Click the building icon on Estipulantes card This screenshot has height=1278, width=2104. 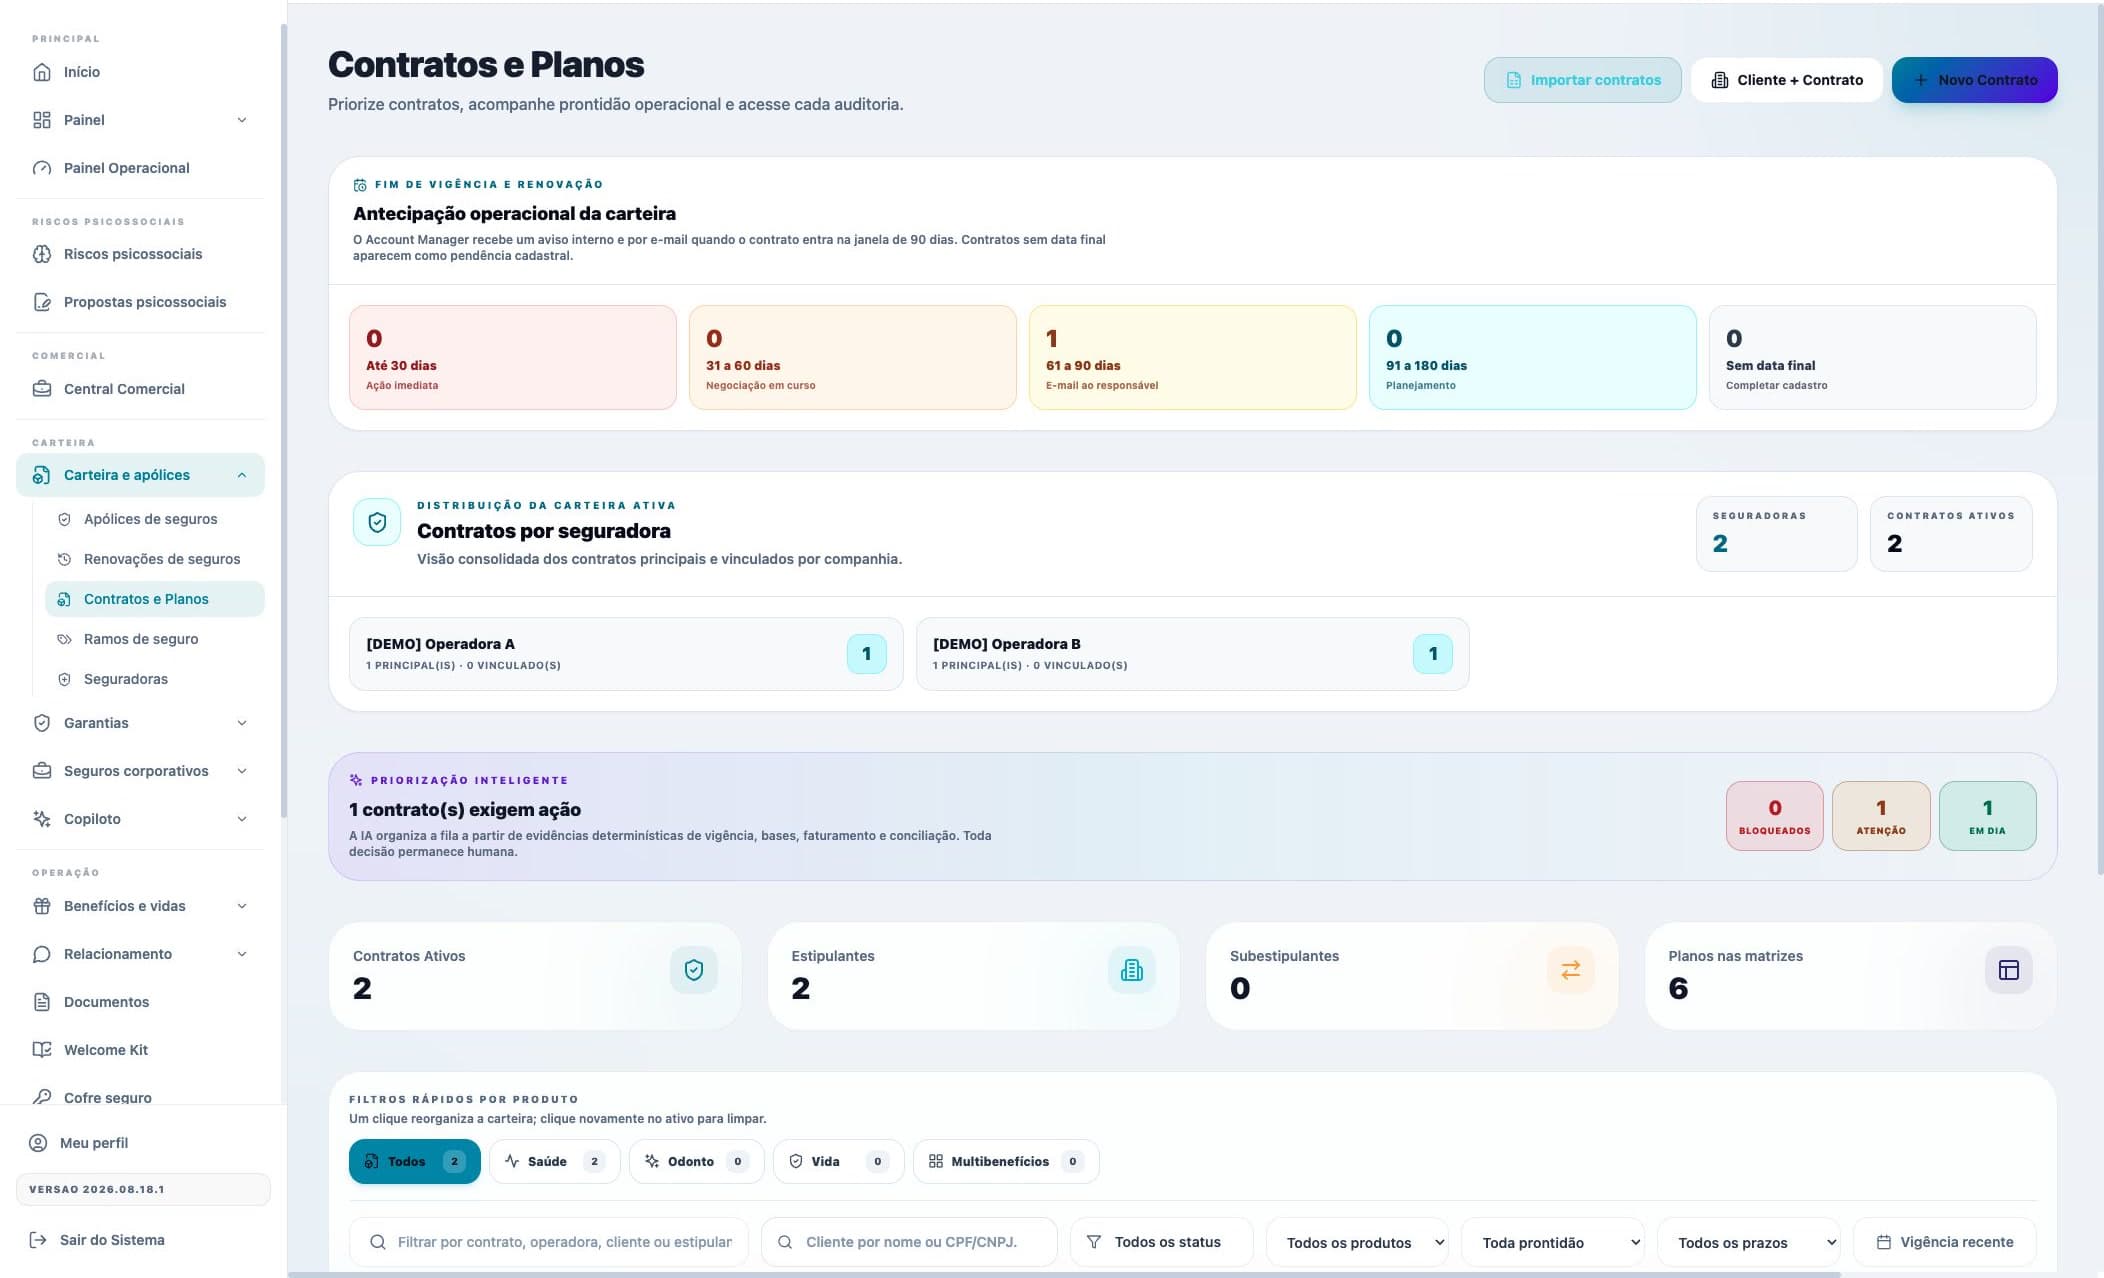point(1132,970)
